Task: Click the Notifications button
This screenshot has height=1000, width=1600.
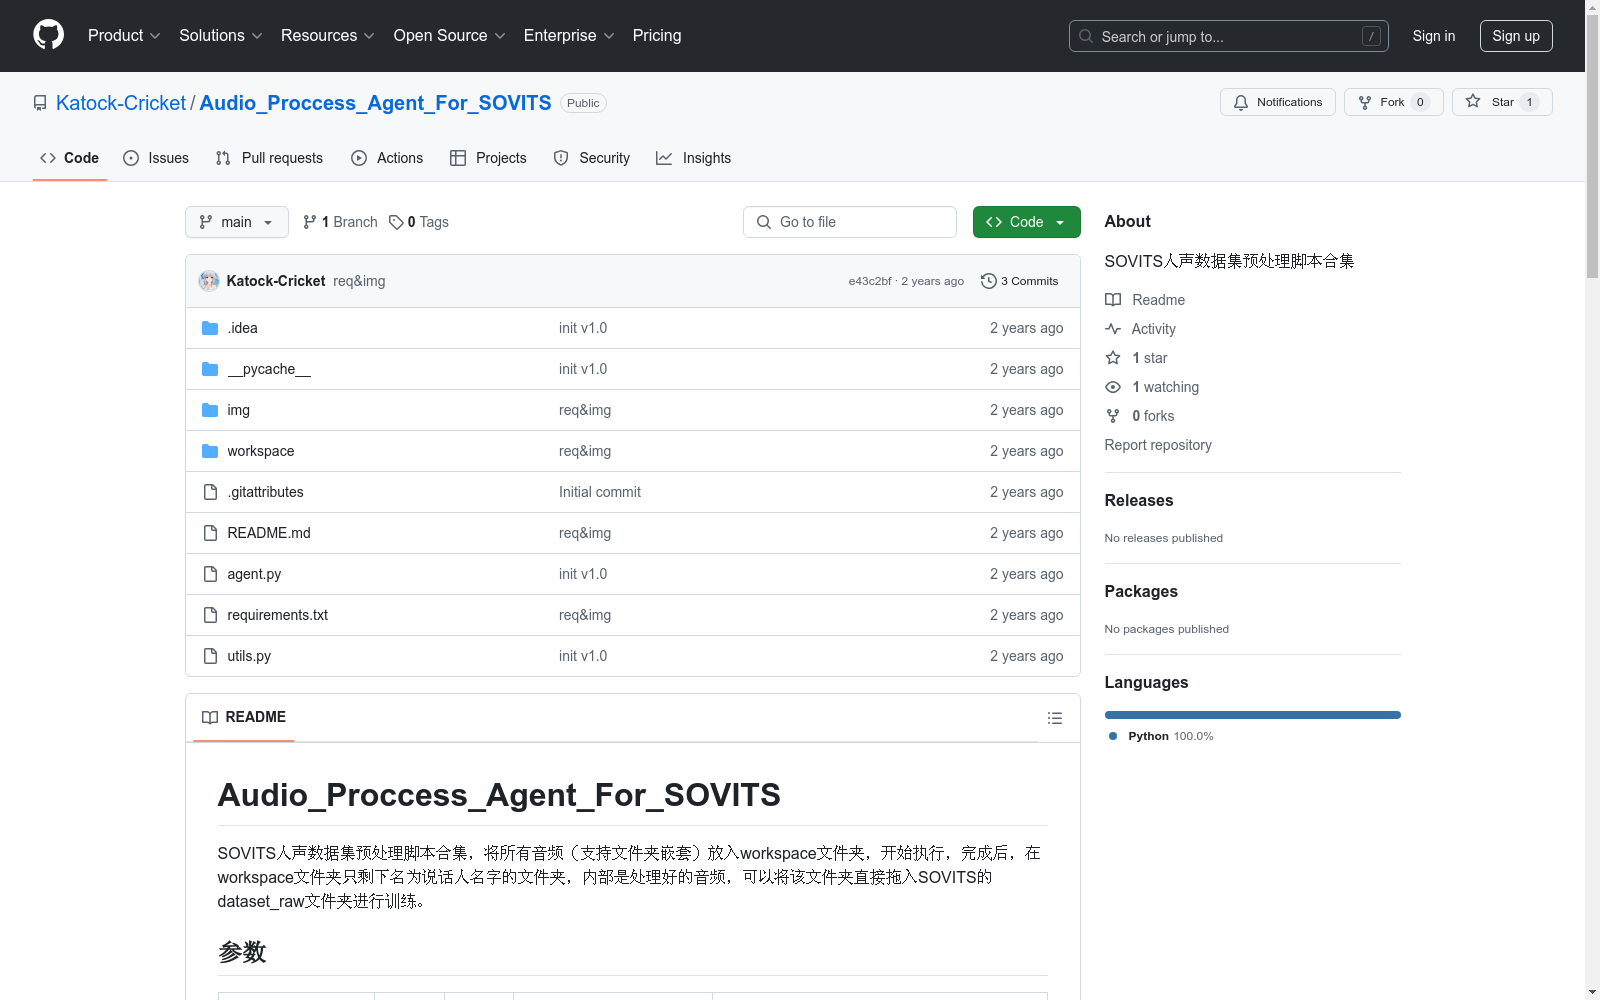Action: tap(1278, 102)
